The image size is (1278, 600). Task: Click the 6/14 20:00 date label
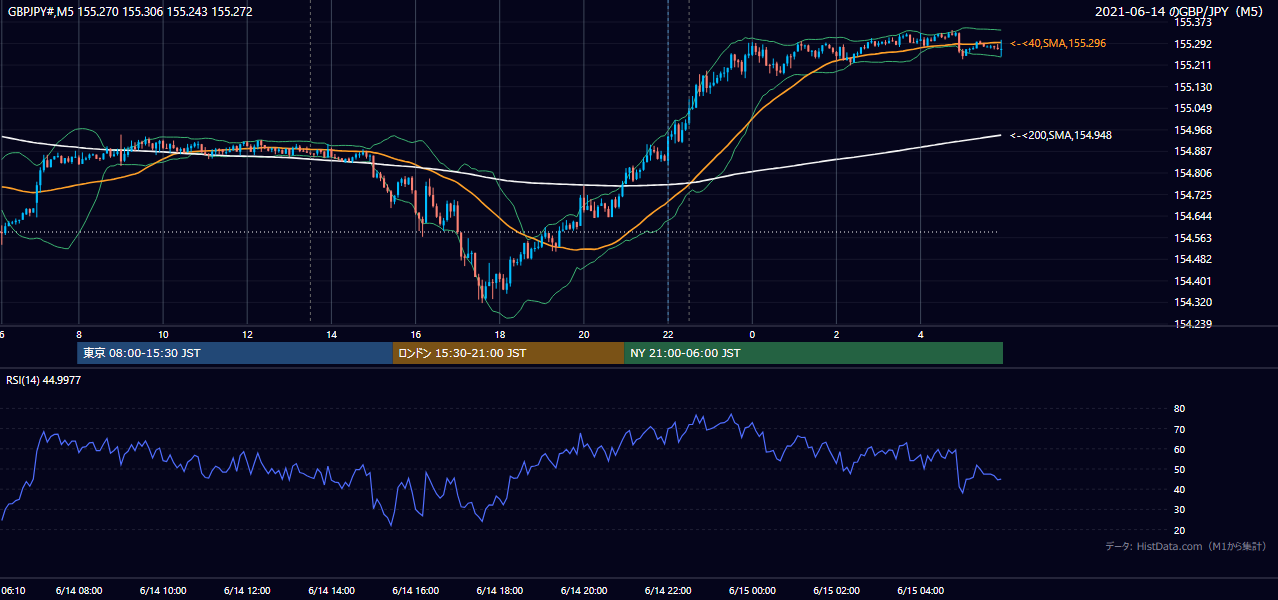[x=584, y=590]
